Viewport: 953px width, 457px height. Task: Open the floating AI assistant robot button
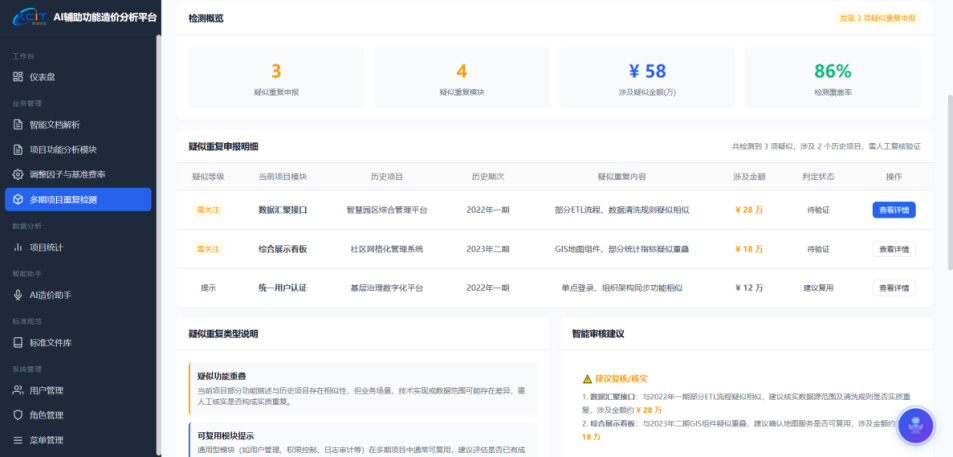[916, 425]
